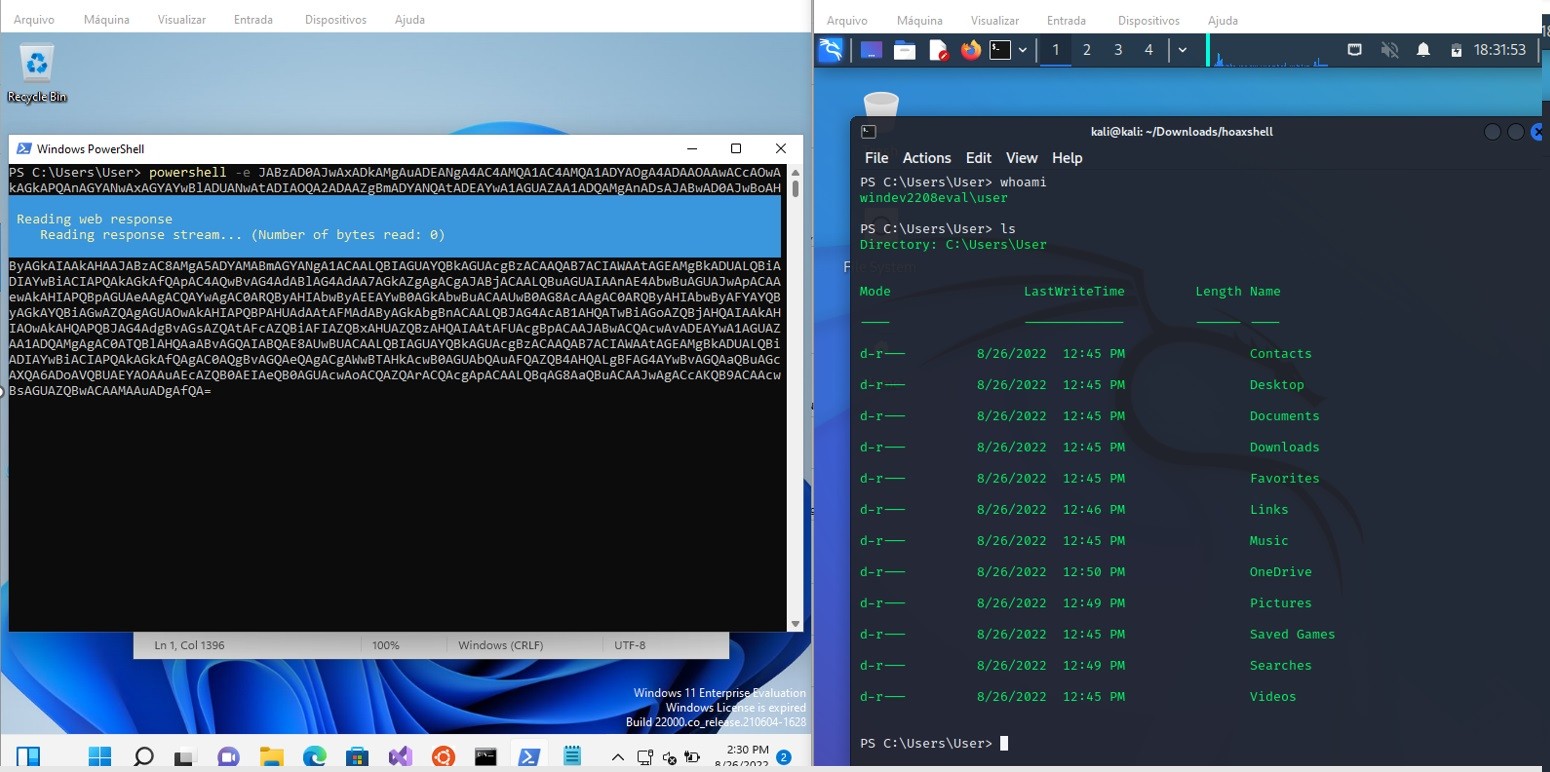Screen dimensions: 1550x772
Task: Open Visualizar menu in the right VirtualBox window
Action: [x=994, y=20]
